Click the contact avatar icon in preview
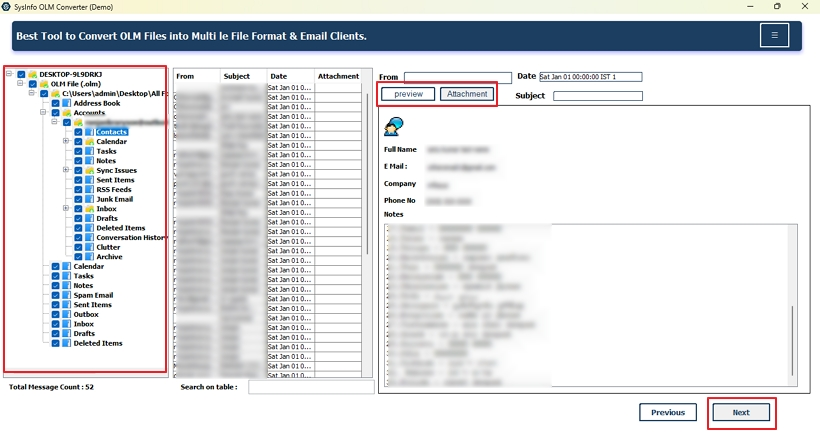This screenshot has width=820, height=432. [x=393, y=127]
